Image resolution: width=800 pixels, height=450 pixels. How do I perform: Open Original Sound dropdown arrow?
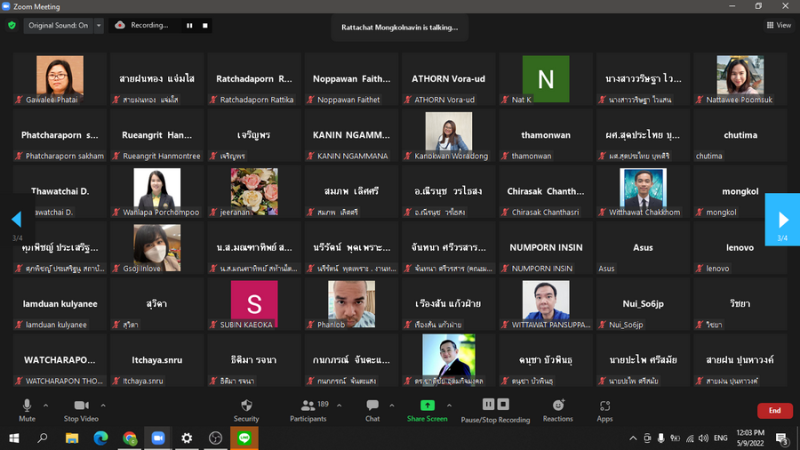pyautogui.click(x=98, y=25)
